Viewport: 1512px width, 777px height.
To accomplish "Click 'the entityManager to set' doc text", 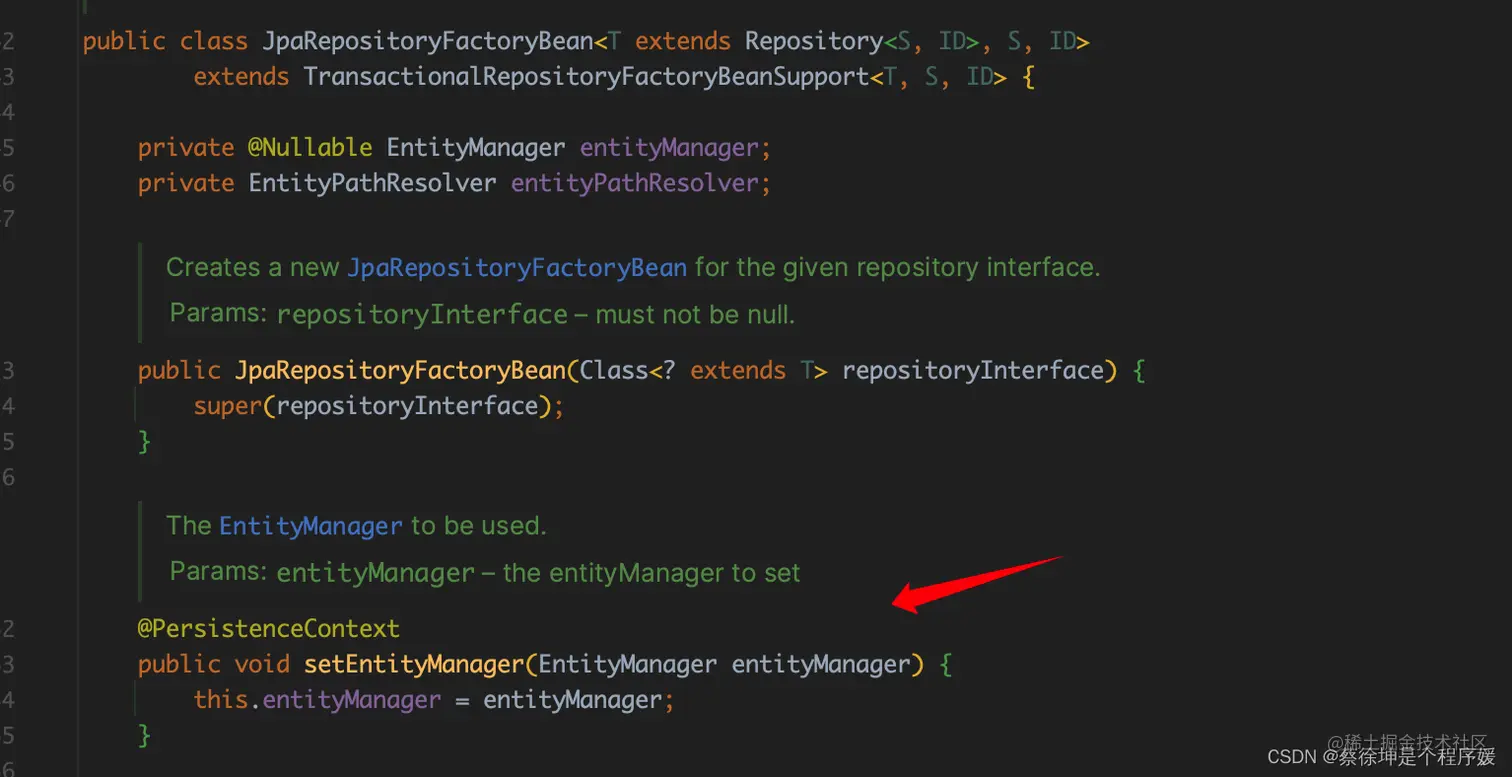I will pos(652,573).
